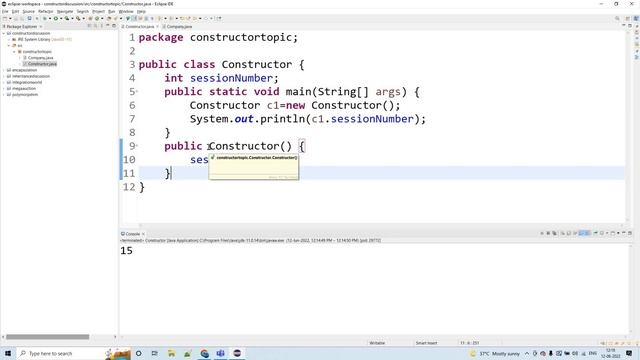Click the Eclipse icon in taskbar
Image resolution: width=640 pixels, height=360 pixels.
tap(237, 353)
